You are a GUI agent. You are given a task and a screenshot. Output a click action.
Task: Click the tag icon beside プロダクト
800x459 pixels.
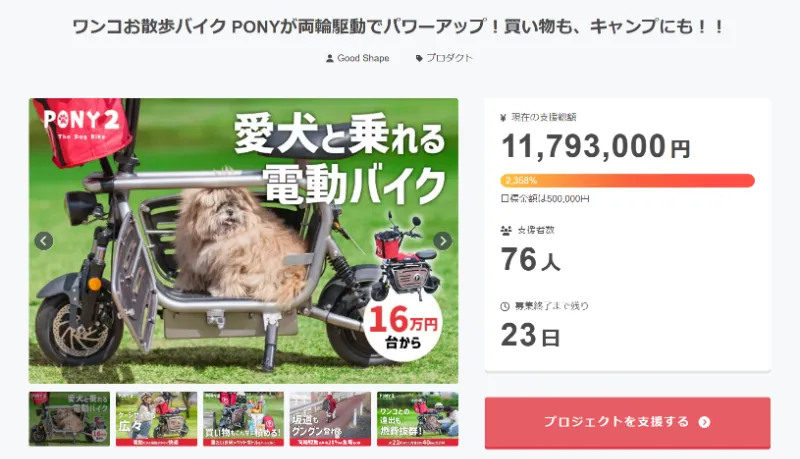[419, 58]
